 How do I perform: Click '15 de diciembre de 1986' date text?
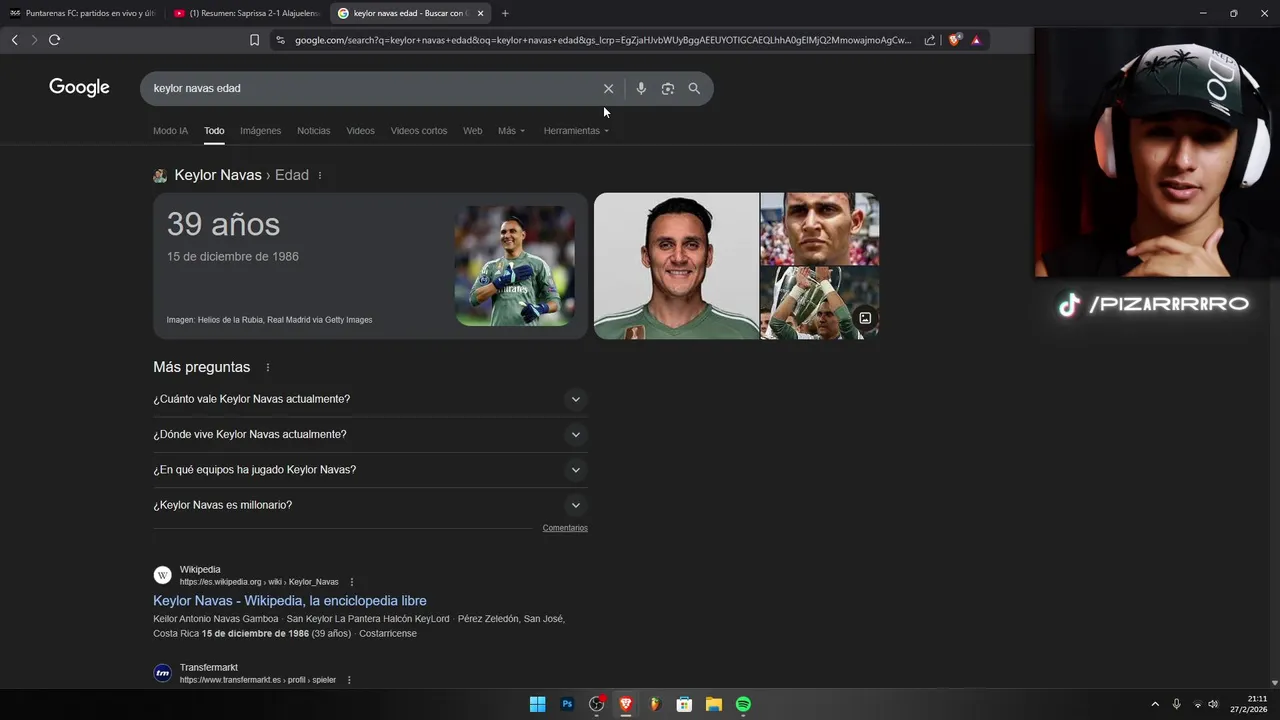click(233, 257)
